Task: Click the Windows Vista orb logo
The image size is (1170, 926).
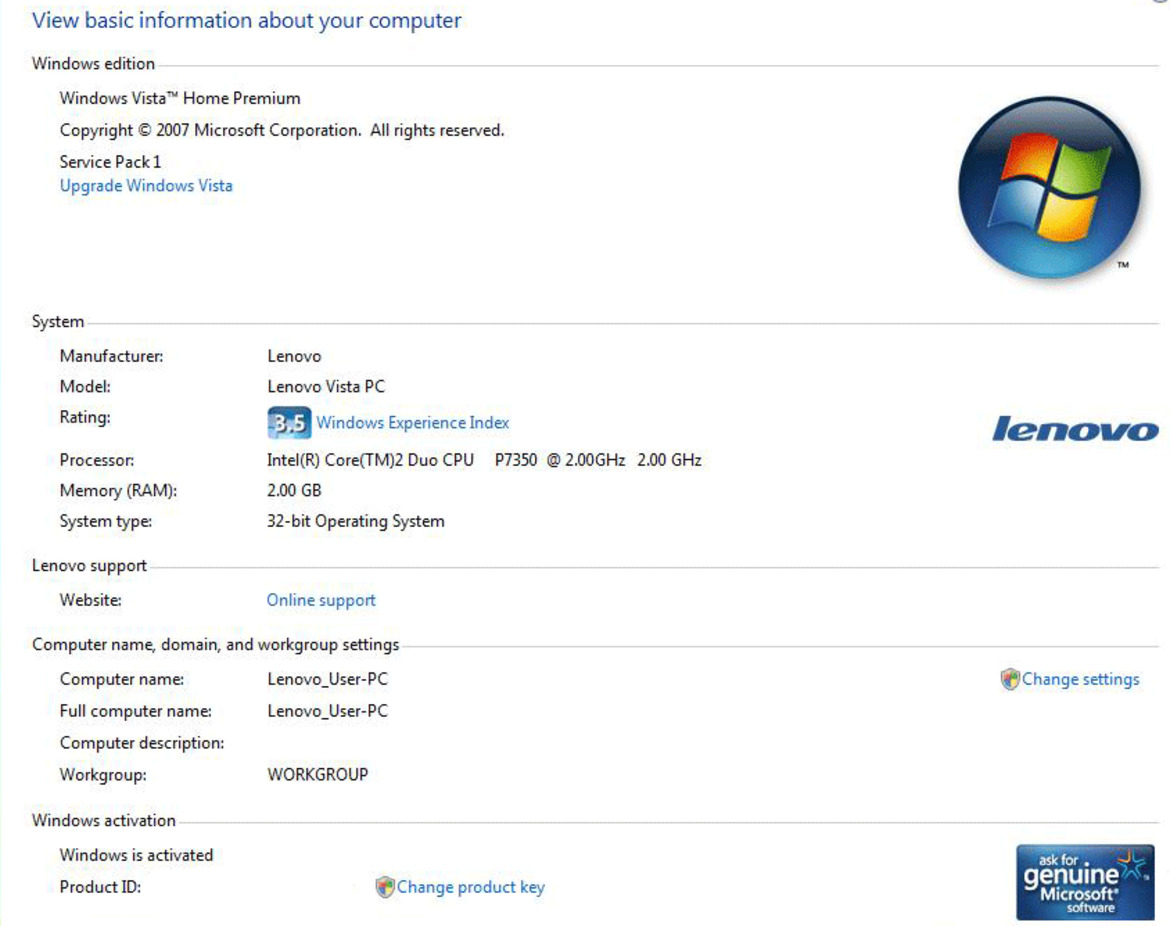Action: point(1049,188)
